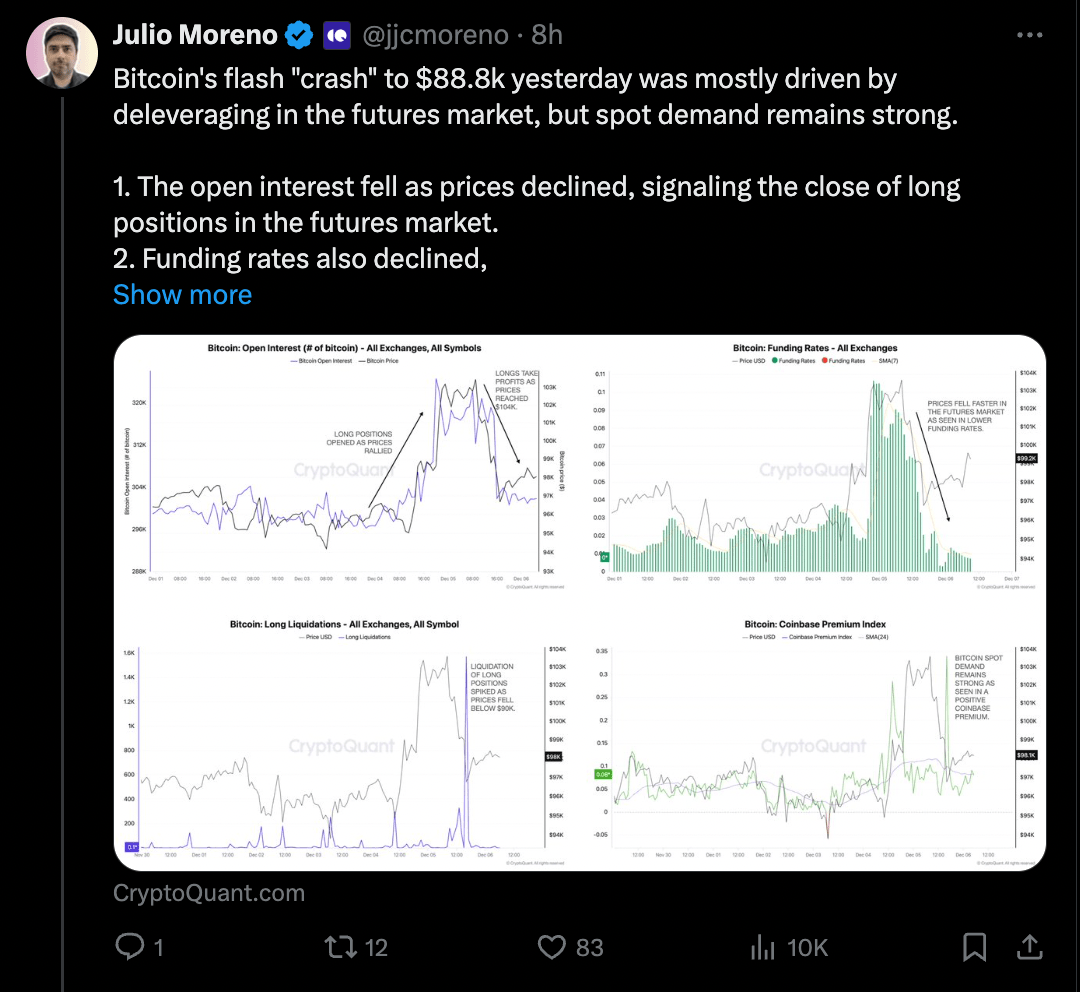Open the more options ellipsis menu

coord(1029,33)
